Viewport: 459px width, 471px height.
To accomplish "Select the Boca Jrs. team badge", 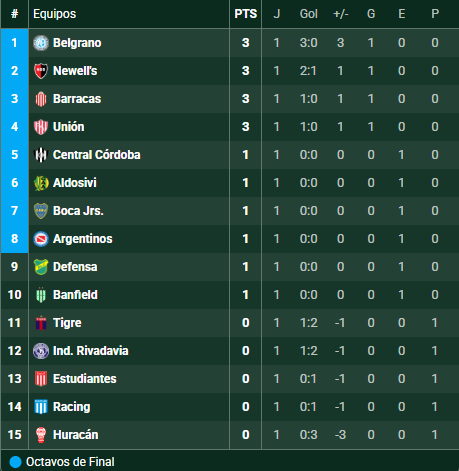I will [x=41, y=211].
